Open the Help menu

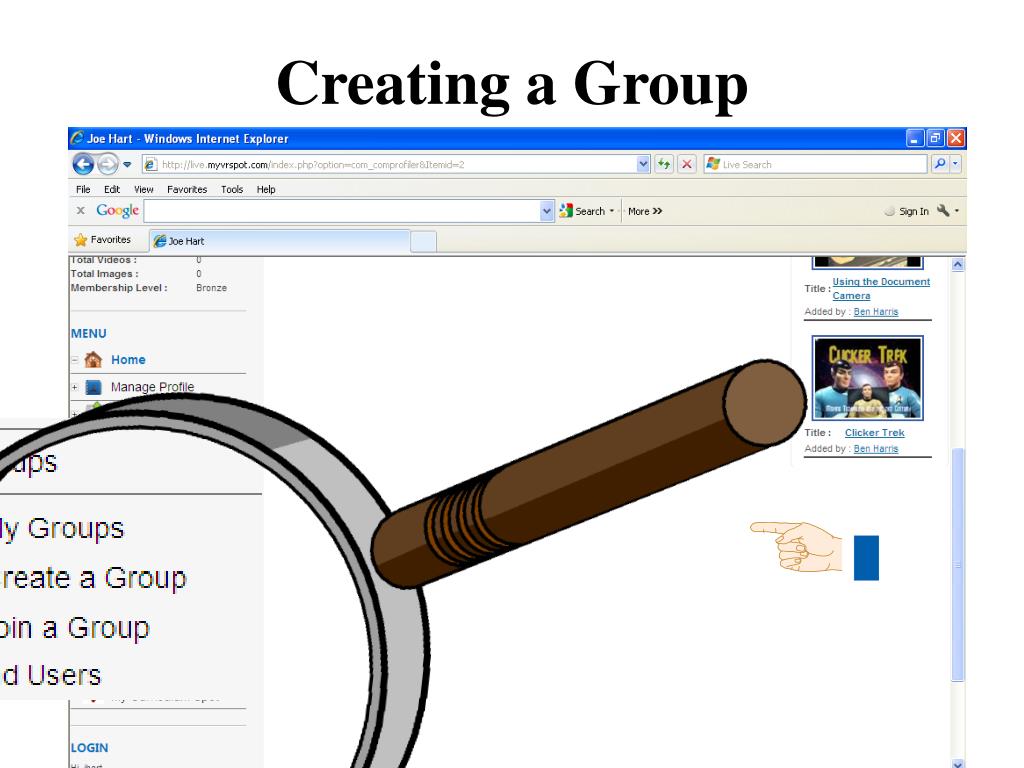click(266, 189)
